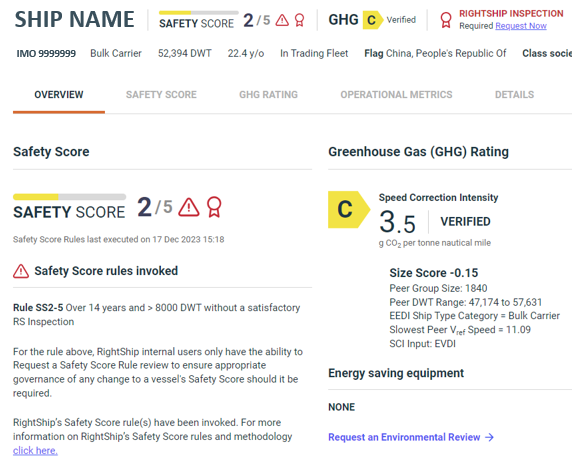The width and height of the screenshot is (582, 465).
Task: Open the Operational Metrics tab
Action: 396,95
